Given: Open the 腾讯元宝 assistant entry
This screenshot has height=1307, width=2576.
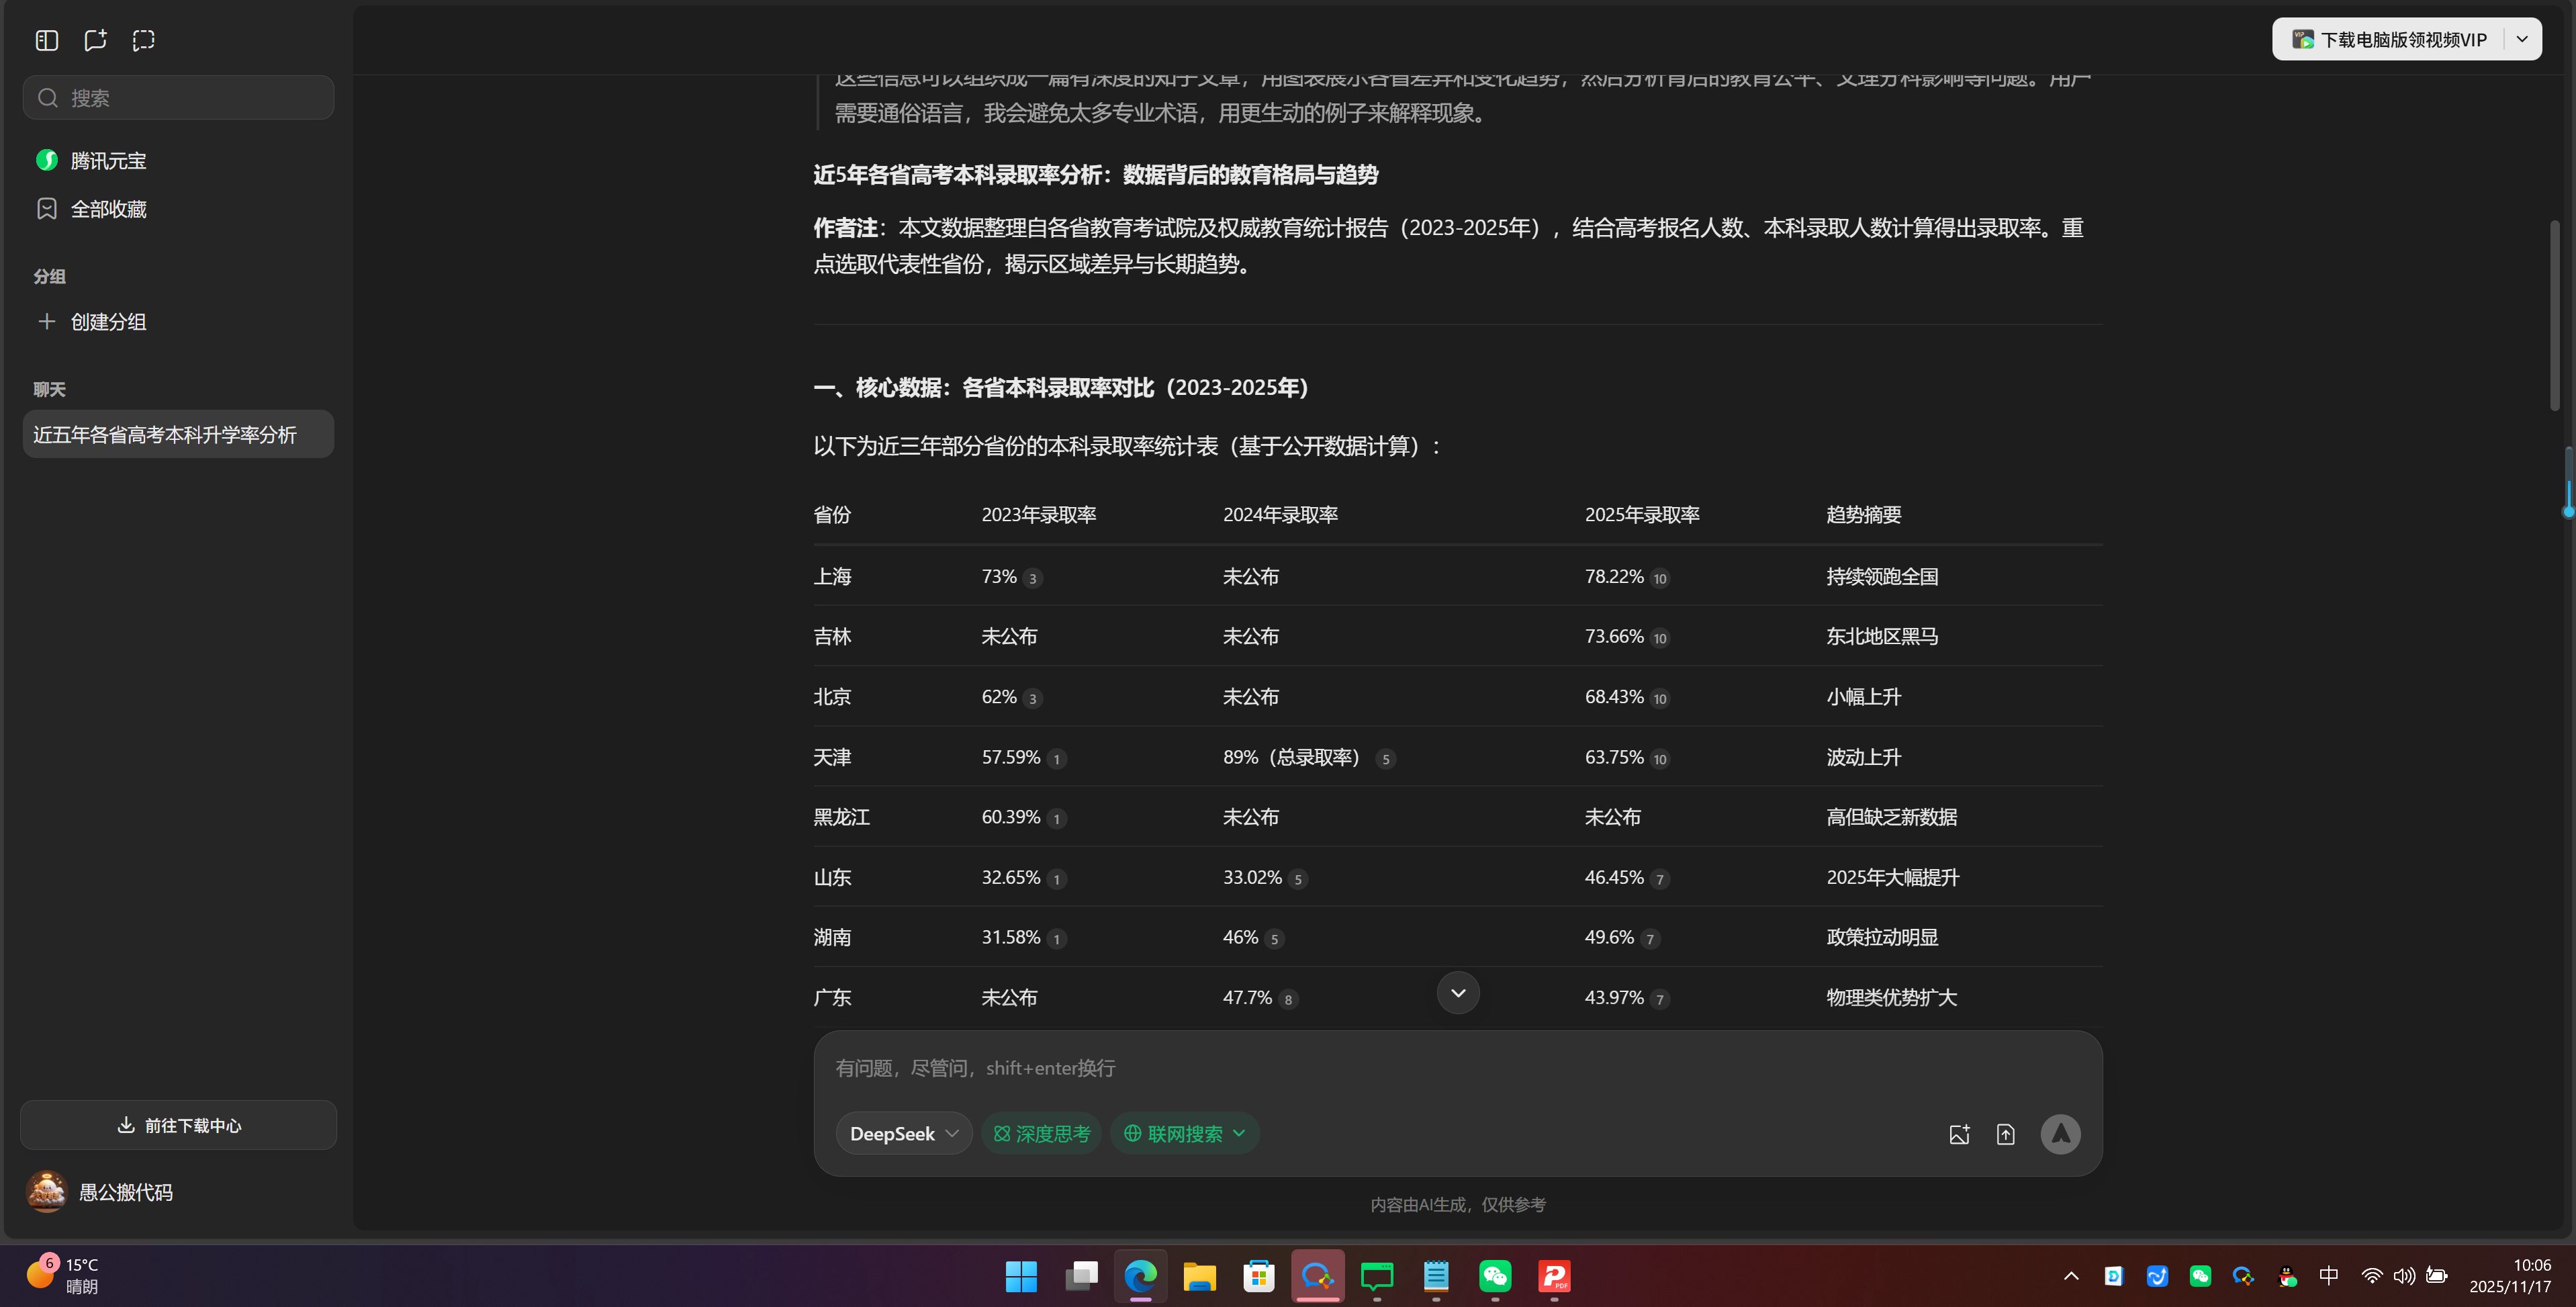Looking at the screenshot, I should tap(107, 160).
